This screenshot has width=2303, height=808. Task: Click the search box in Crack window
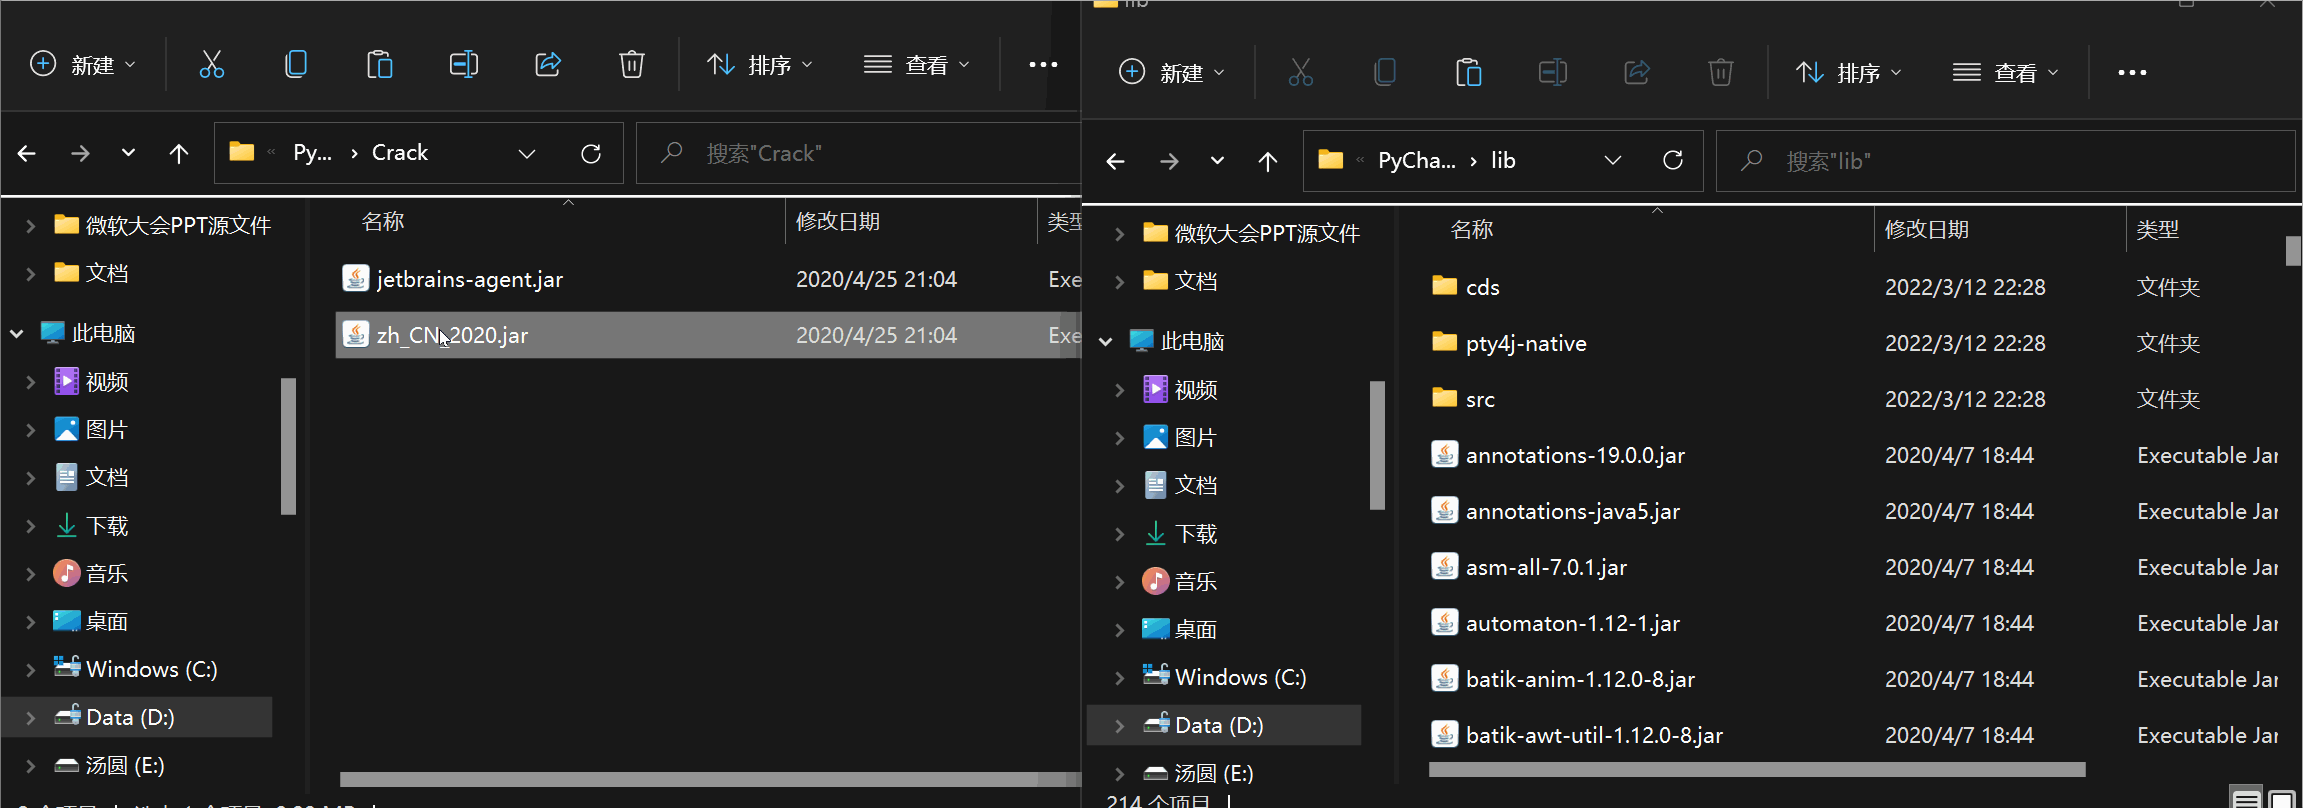[x=860, y=154]
